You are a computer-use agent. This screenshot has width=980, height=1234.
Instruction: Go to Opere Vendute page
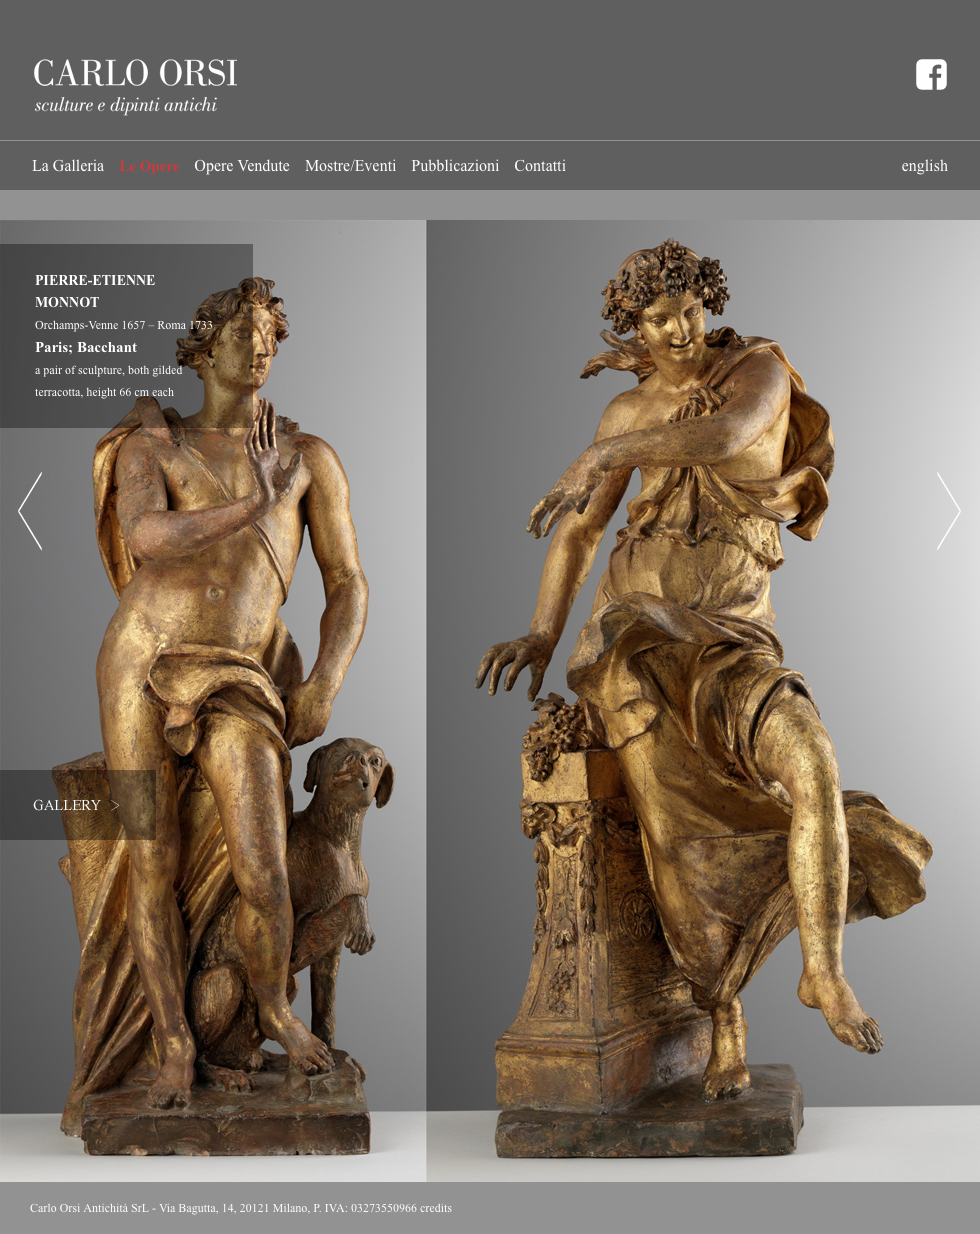[242, 166]
